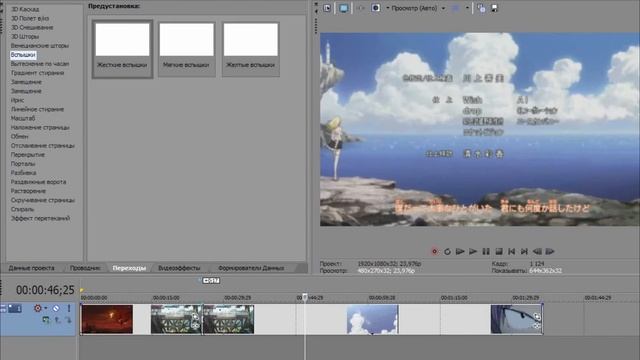
Task: Select Скручивание страницы transition
Action: pyautogui.click(x=42, y=200)
